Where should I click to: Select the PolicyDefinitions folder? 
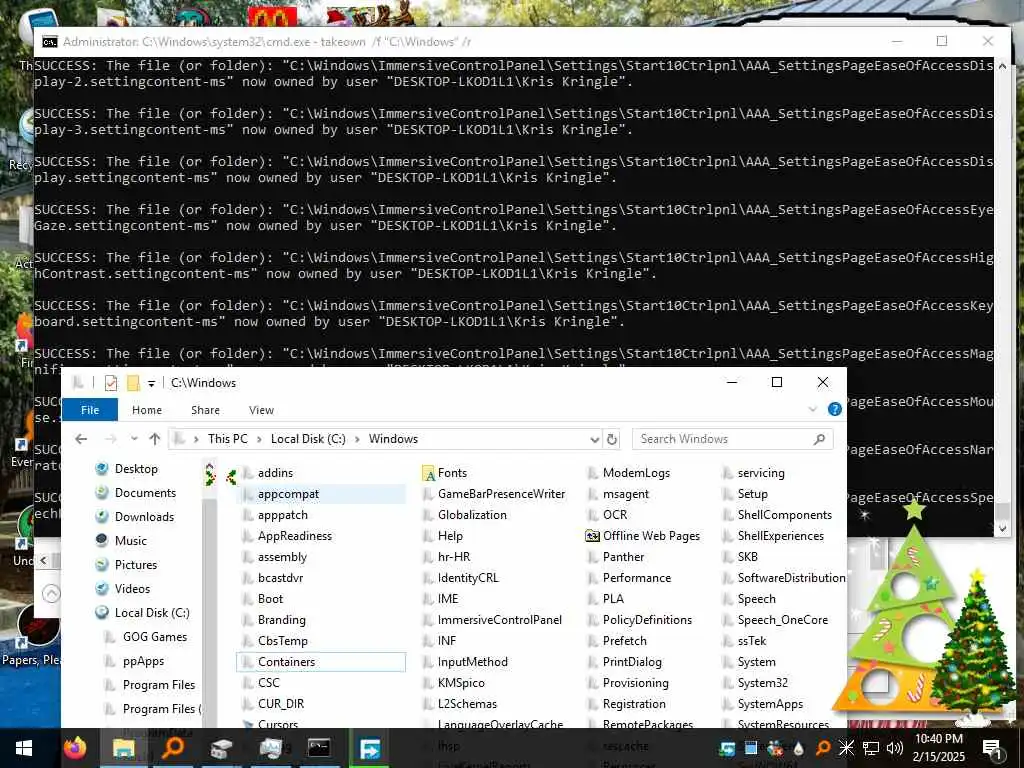pyautogui.click(x=647, y=620)
